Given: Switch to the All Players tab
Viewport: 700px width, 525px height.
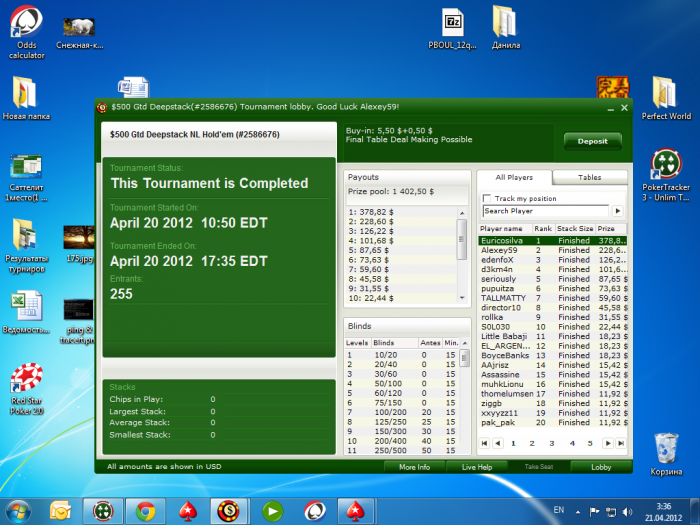Looking at the screenshot, I should tap(514, 177).
